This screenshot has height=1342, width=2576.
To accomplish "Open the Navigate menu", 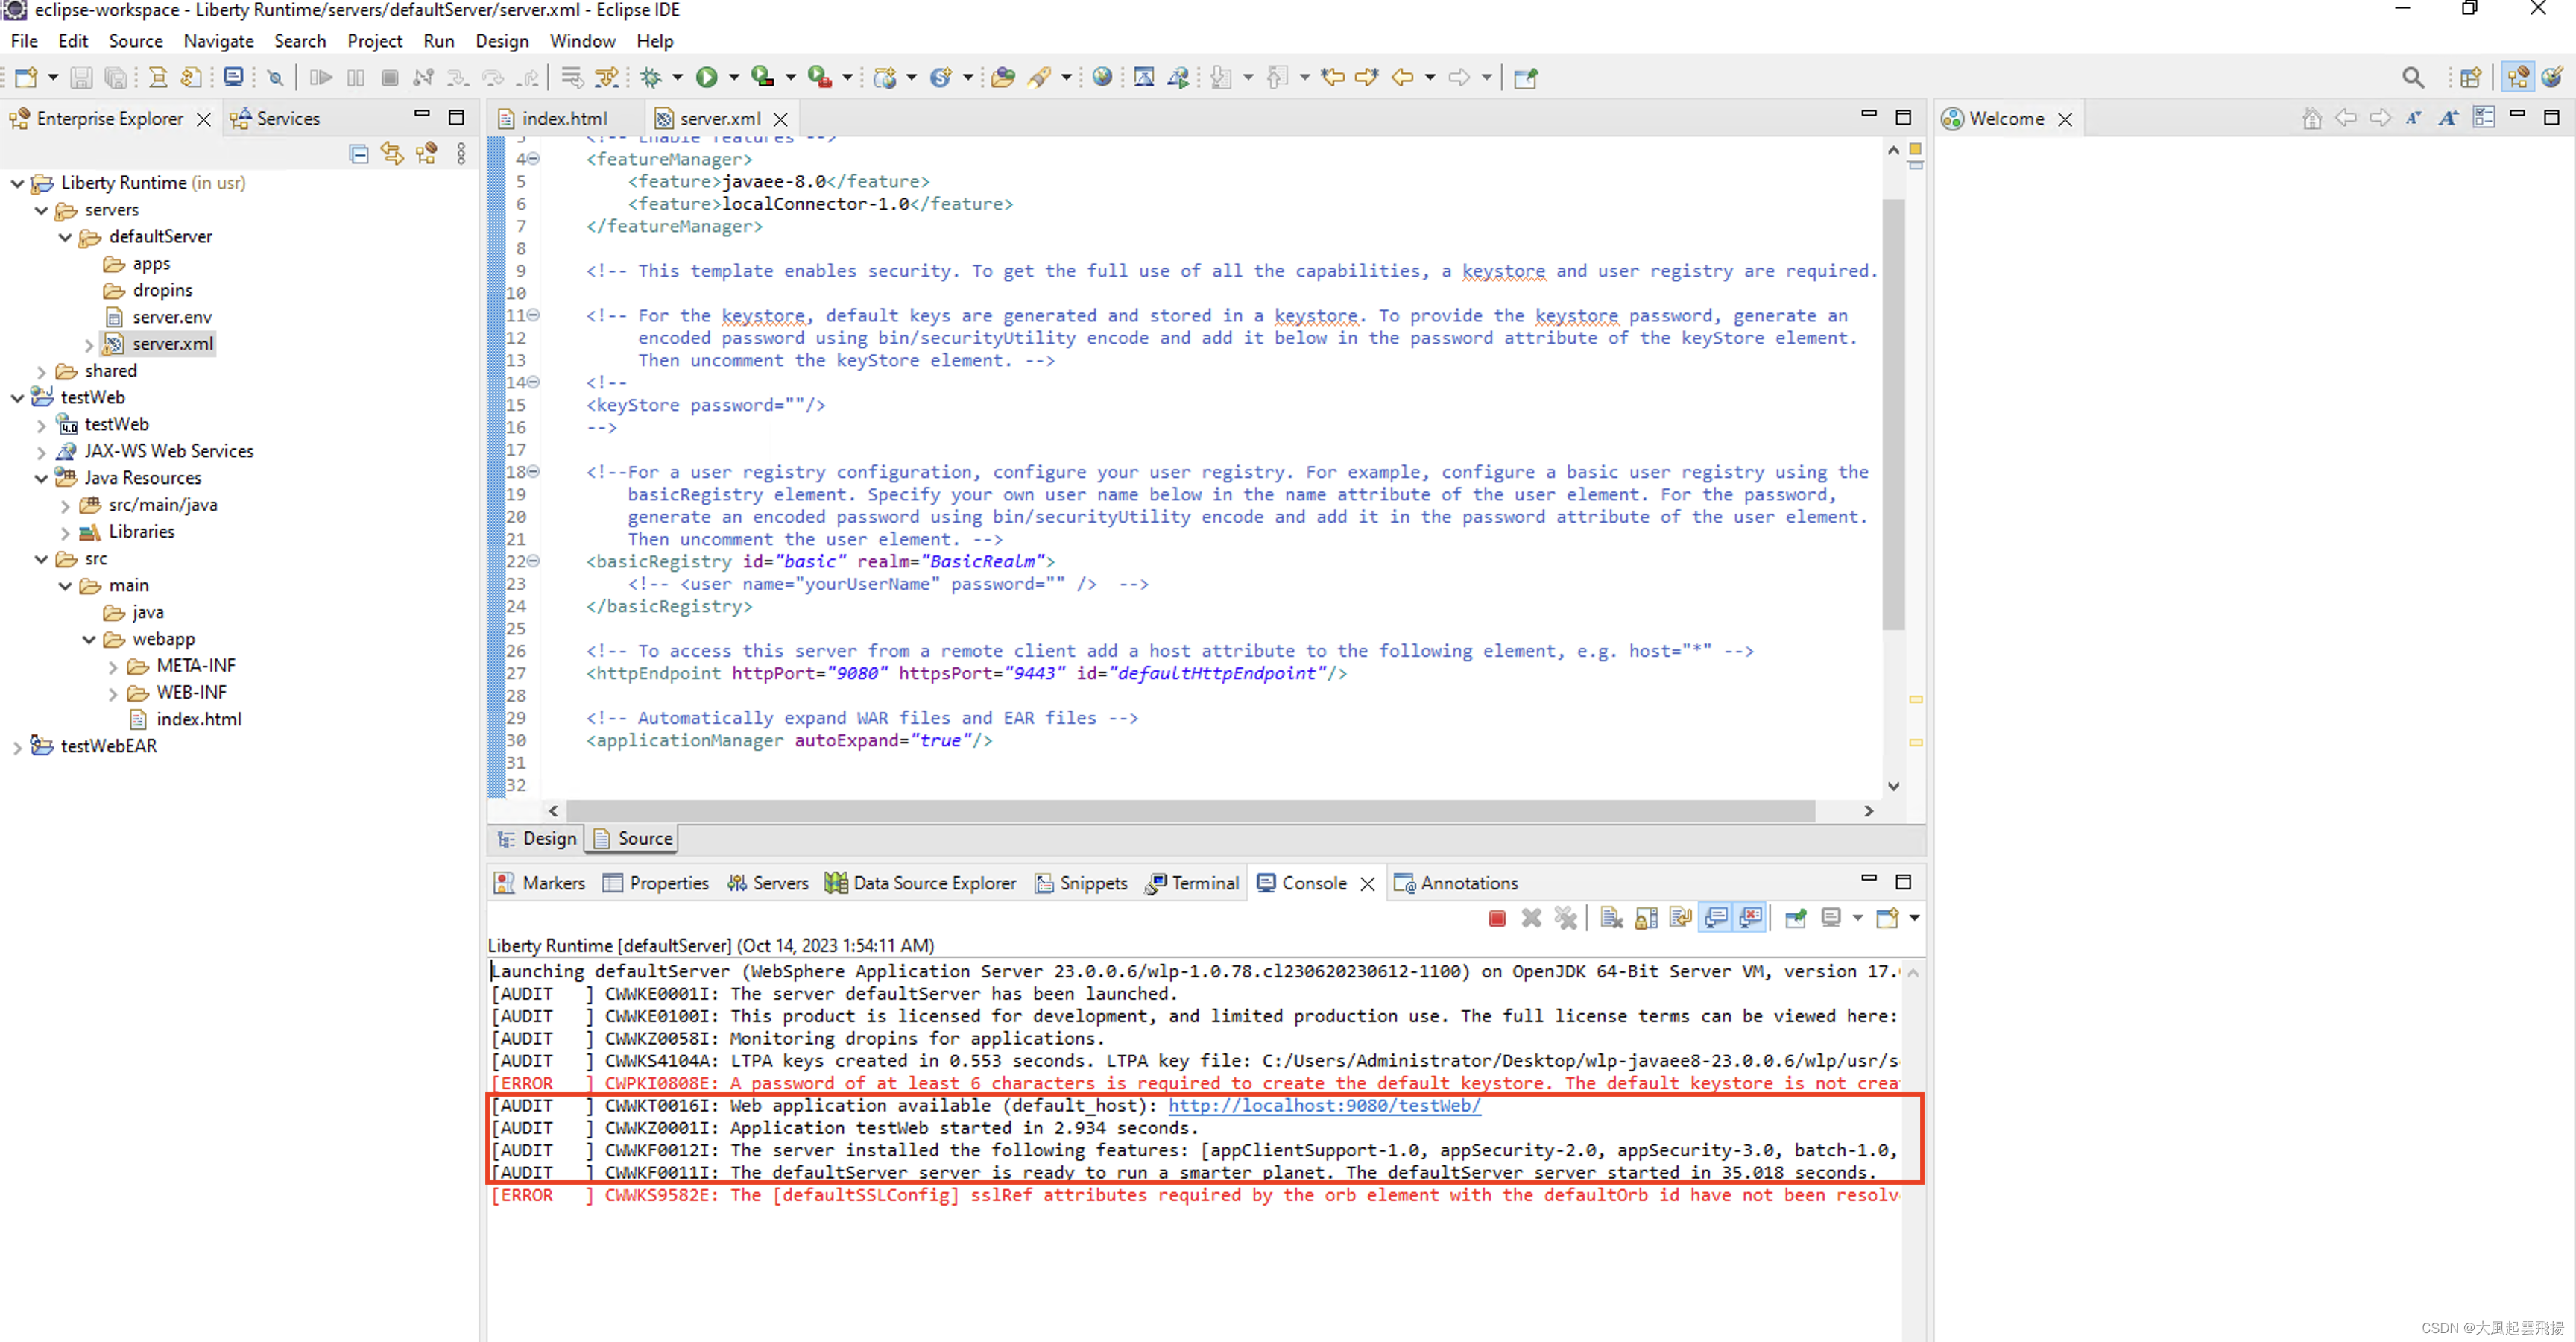I will pyautogui.click(x=219, y=41).
